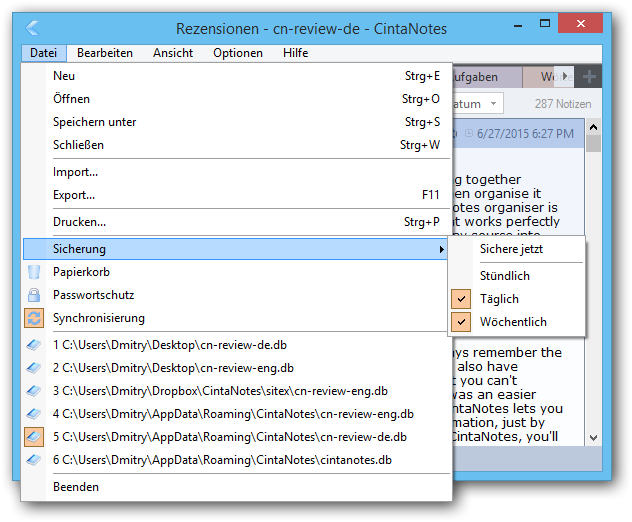Open the Optionen menu
The width and height of the screenshot is (632, 522).
tap(238, 53)
